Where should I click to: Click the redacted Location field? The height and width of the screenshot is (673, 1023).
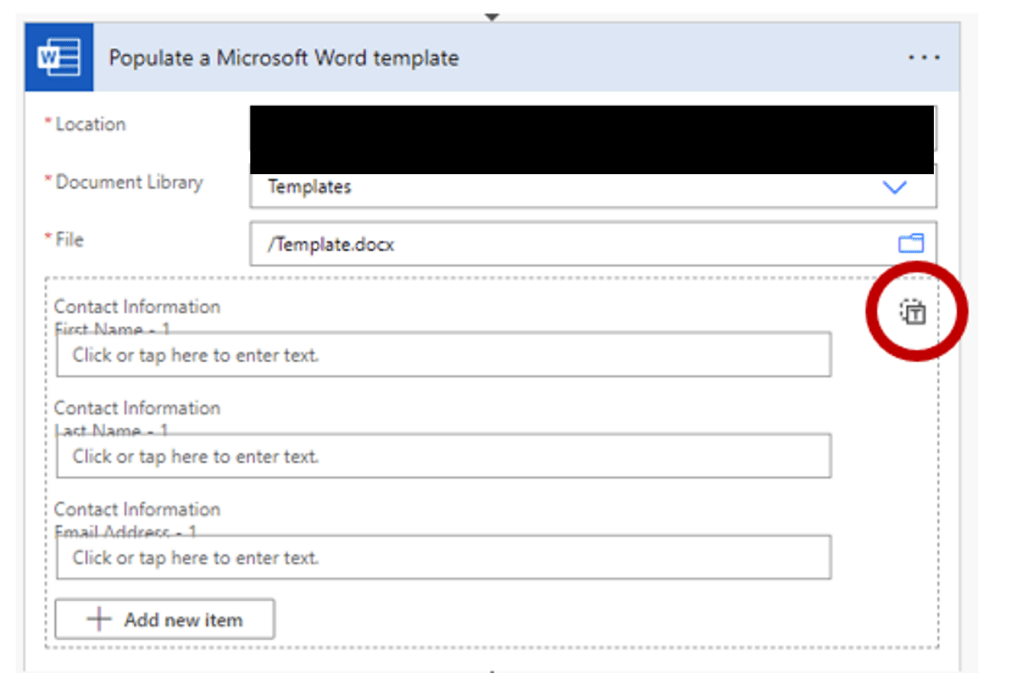592,138
